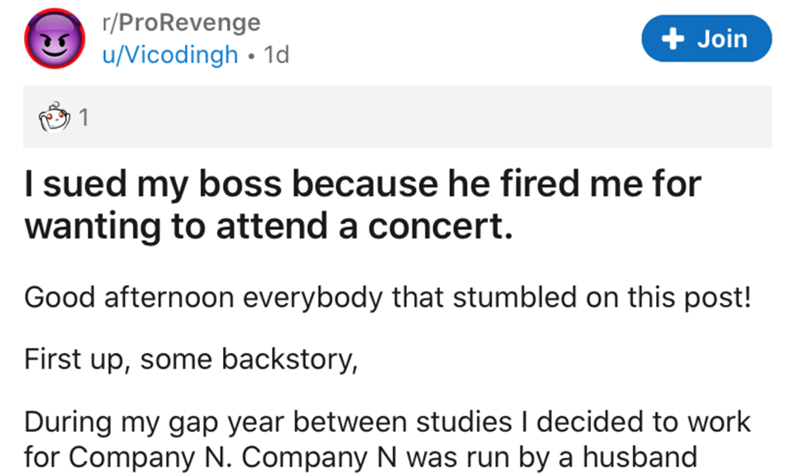Open post titled I sued my boss
Image resolution: width=800 pixels, height=476 pixels.
363,205
